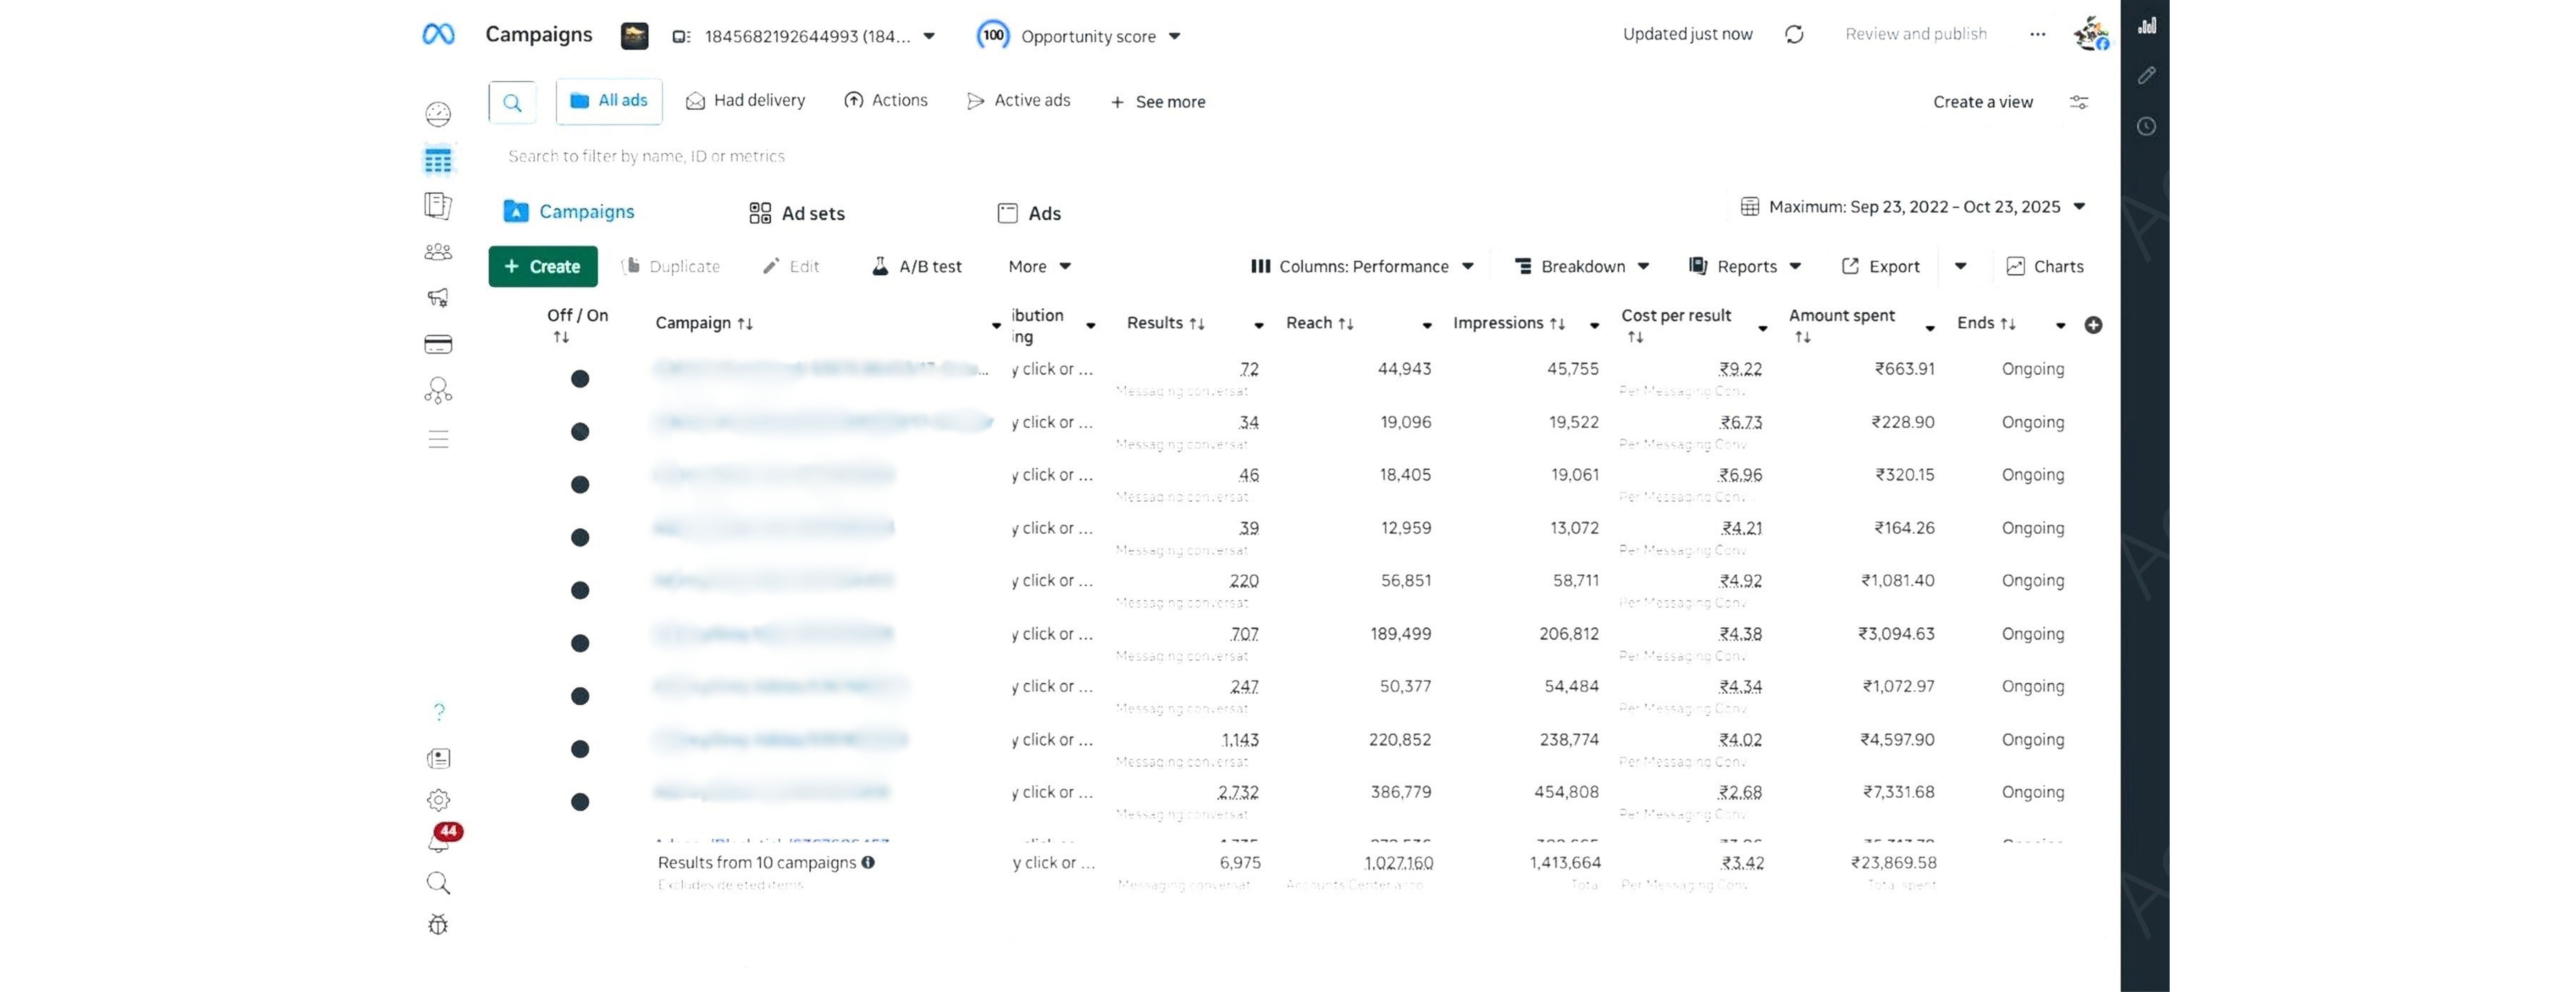2576x992 pixels.
Task: Select the Actions filter view
Action: point(886,101)
